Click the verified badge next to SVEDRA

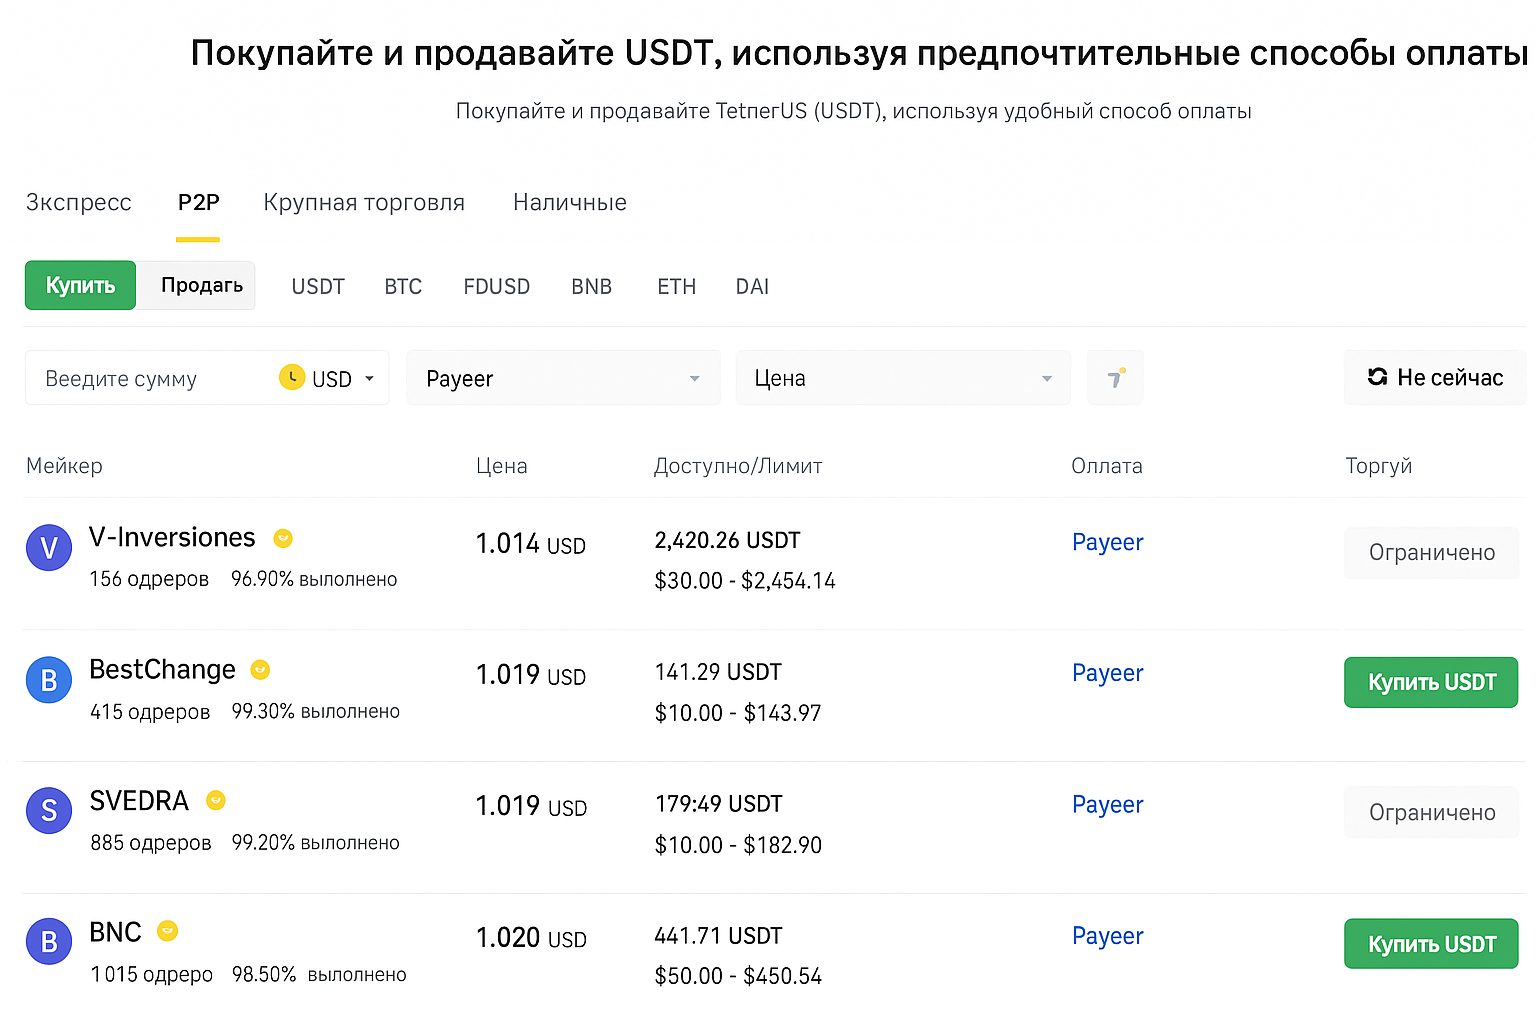[x=215, y=800]
